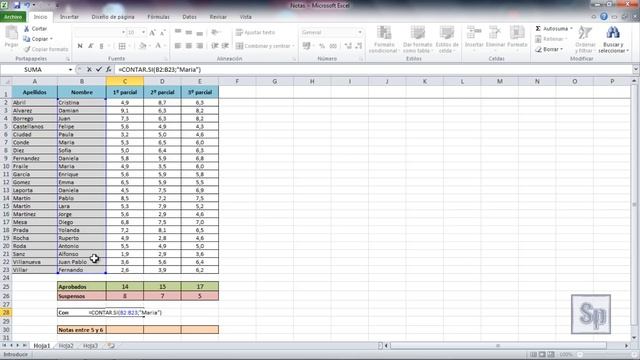The height and width of the screenshot is (360, 640).
Task: Click the Pegar (paste) icon
Action: 11,33
